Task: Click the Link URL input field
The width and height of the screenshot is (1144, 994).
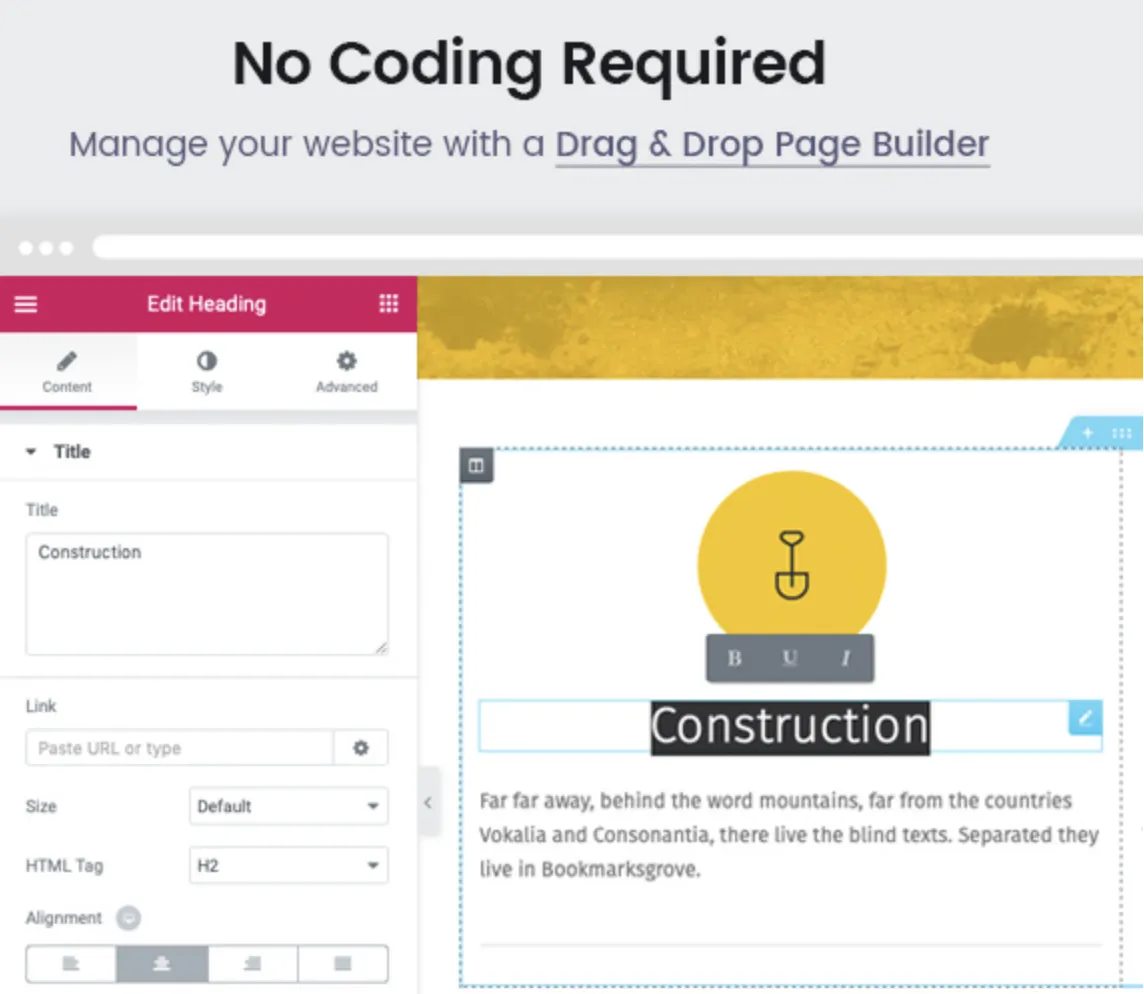Action: pyautogui.click(x=179, y=748)
